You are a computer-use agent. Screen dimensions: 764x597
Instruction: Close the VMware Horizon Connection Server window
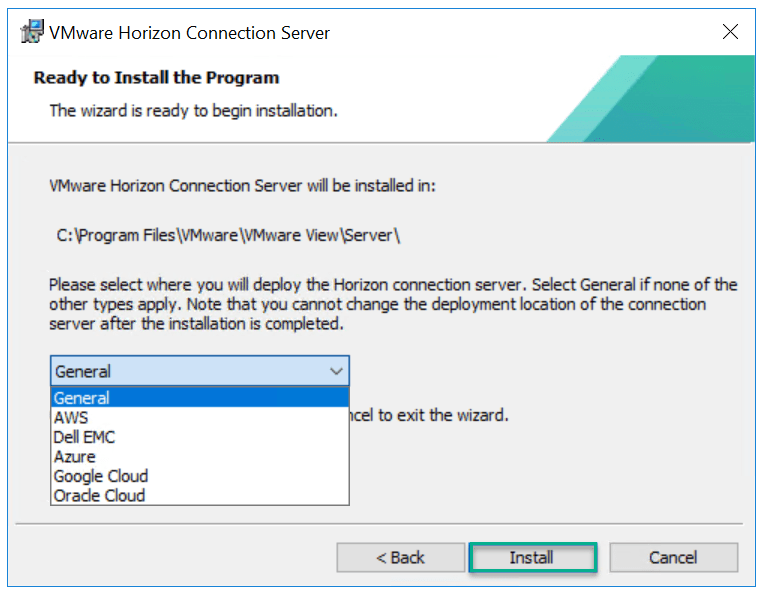coord(730,32)
